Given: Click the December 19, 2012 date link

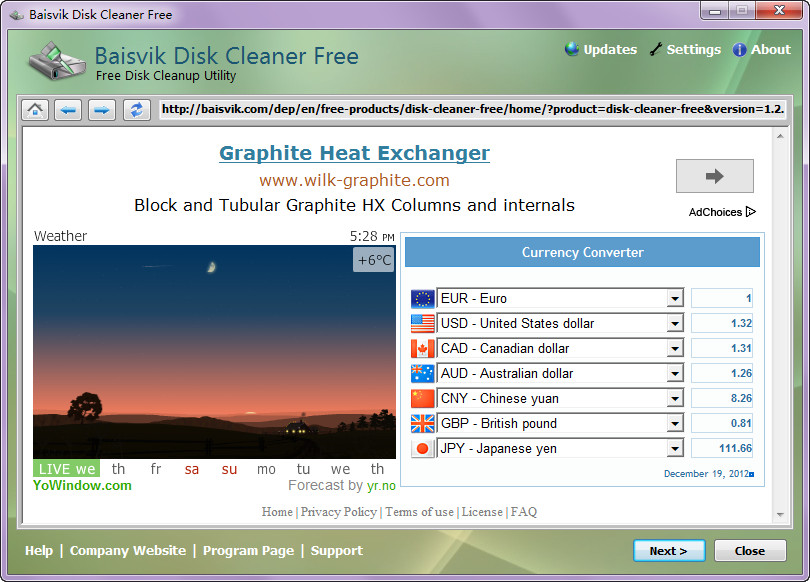Looking at the screenshot, I should coord(706,474).
